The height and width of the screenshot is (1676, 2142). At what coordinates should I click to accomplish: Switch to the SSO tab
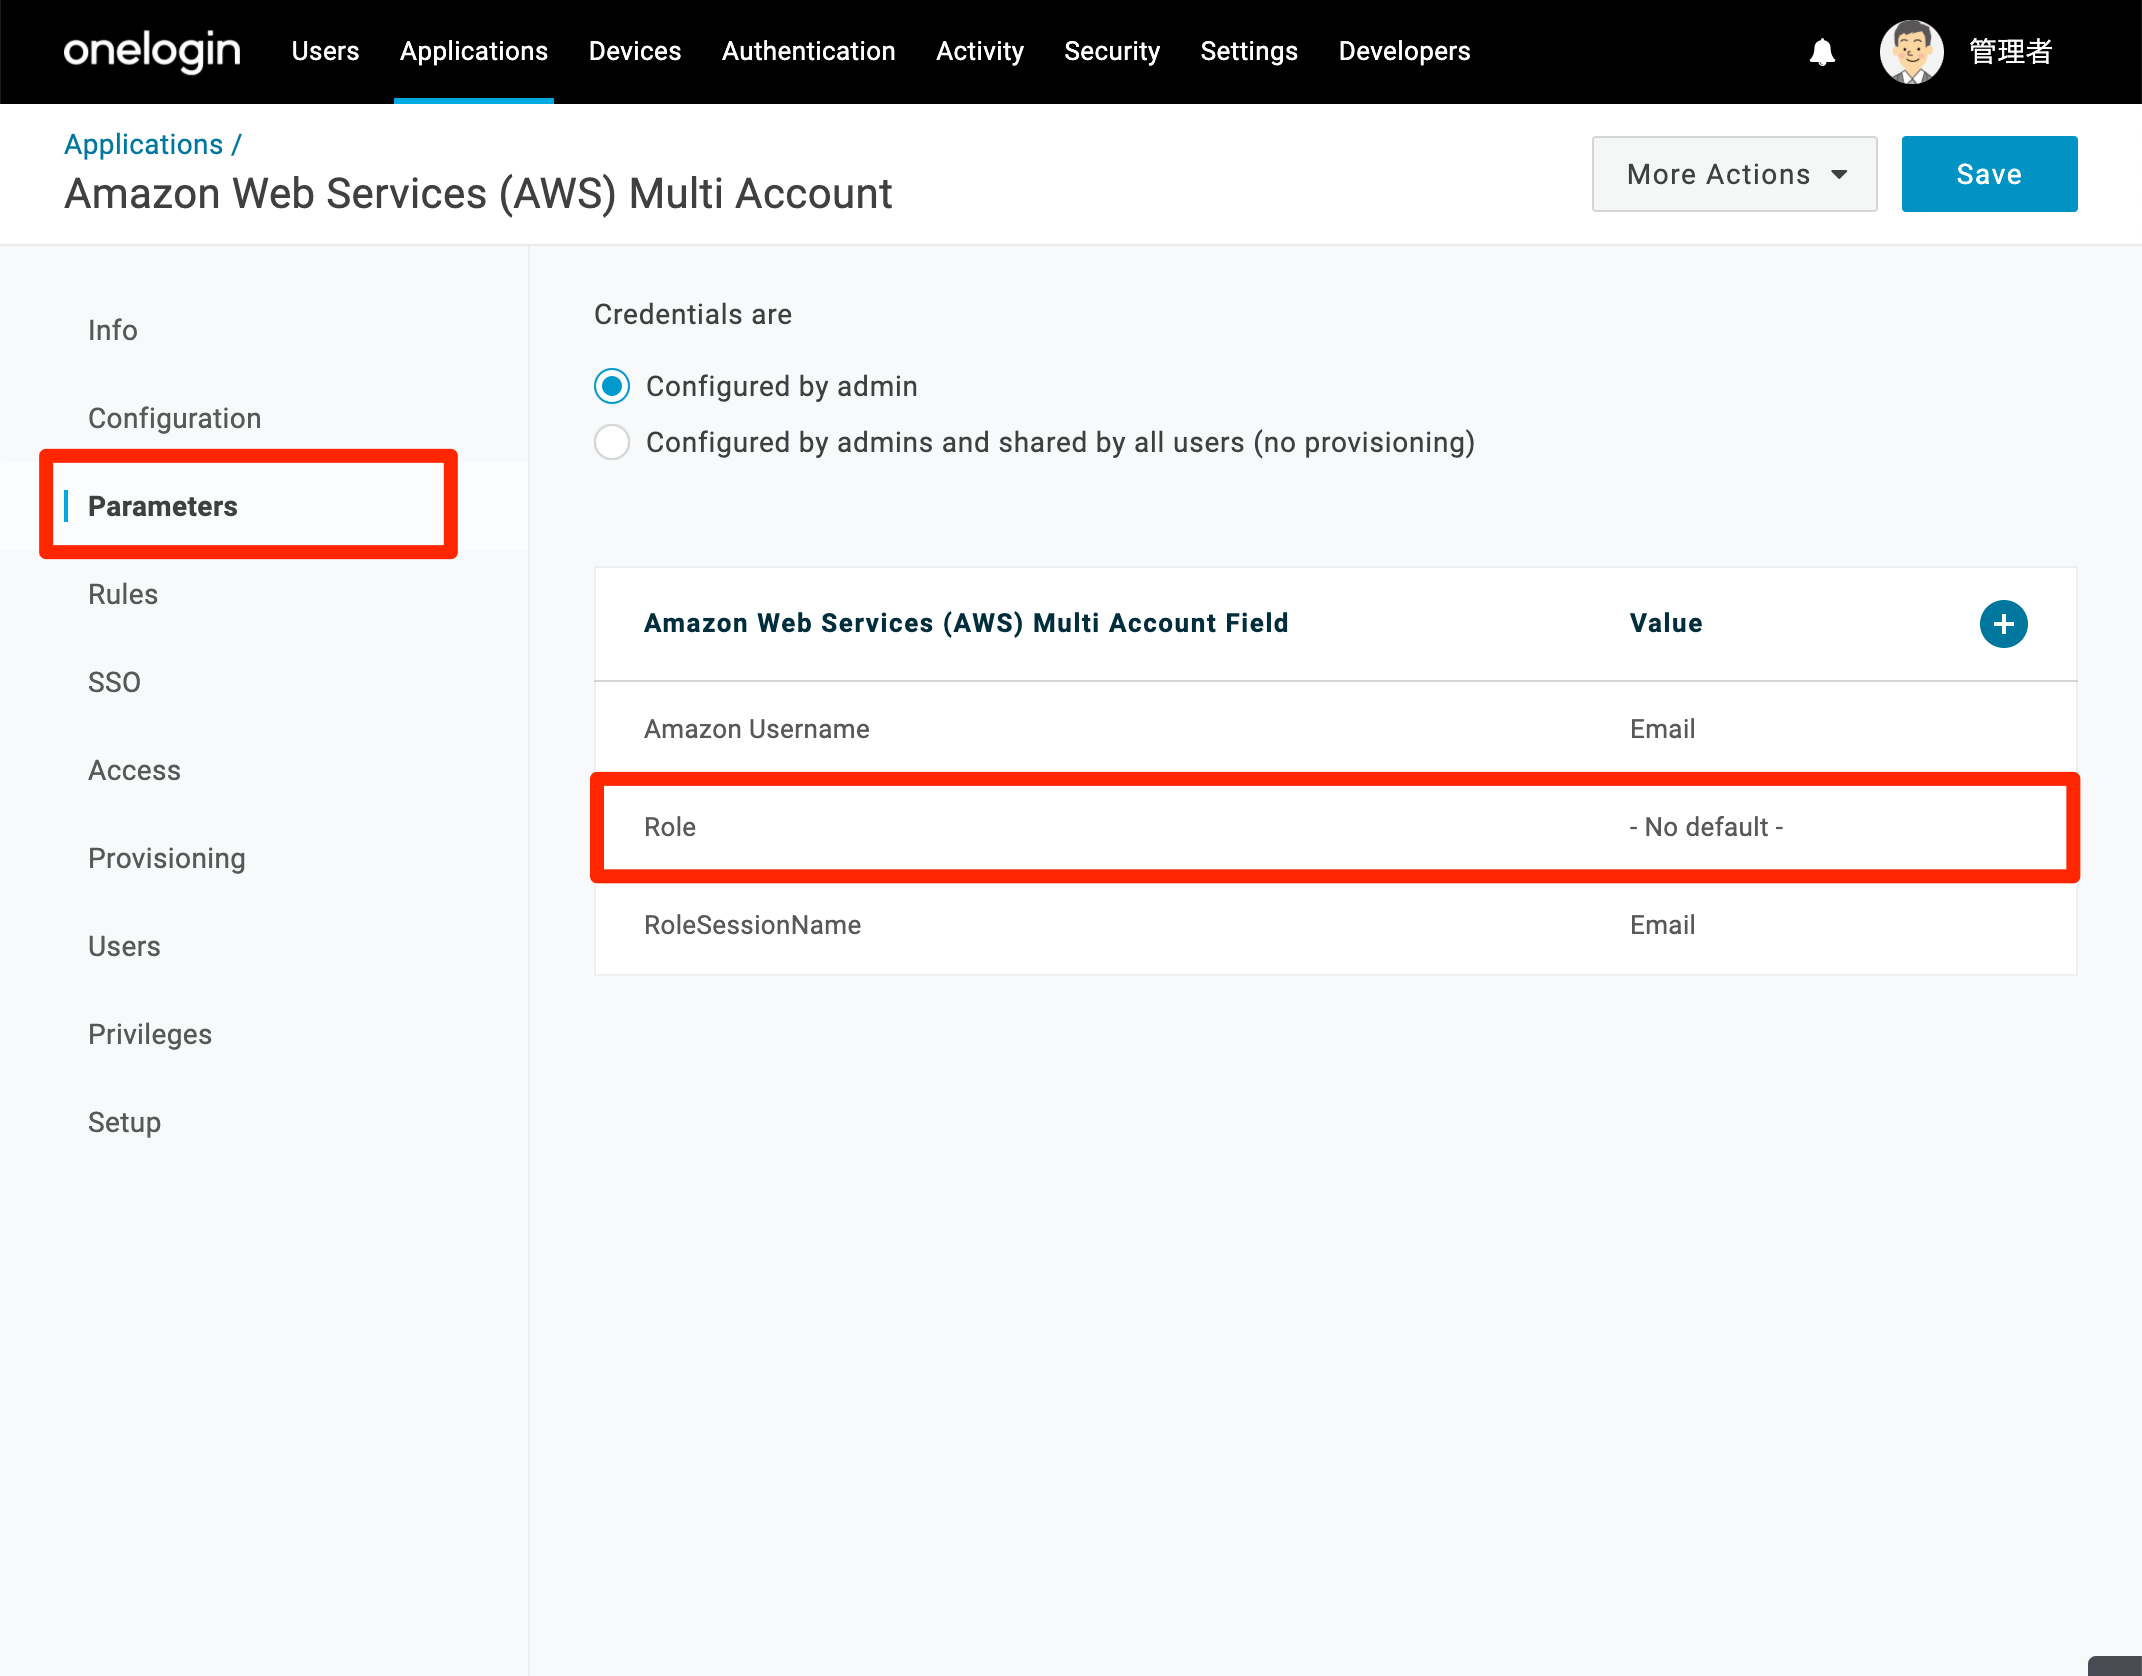114,682
